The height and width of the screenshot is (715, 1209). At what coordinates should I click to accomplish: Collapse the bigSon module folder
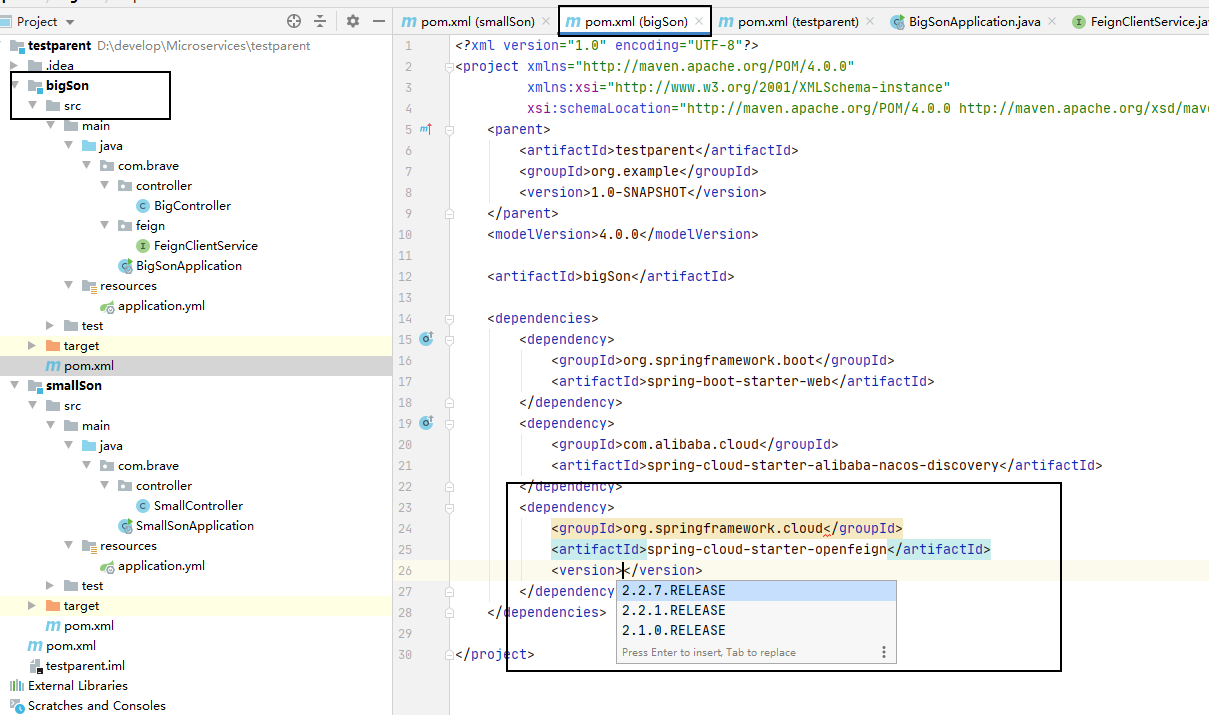(x=15, y=86)
